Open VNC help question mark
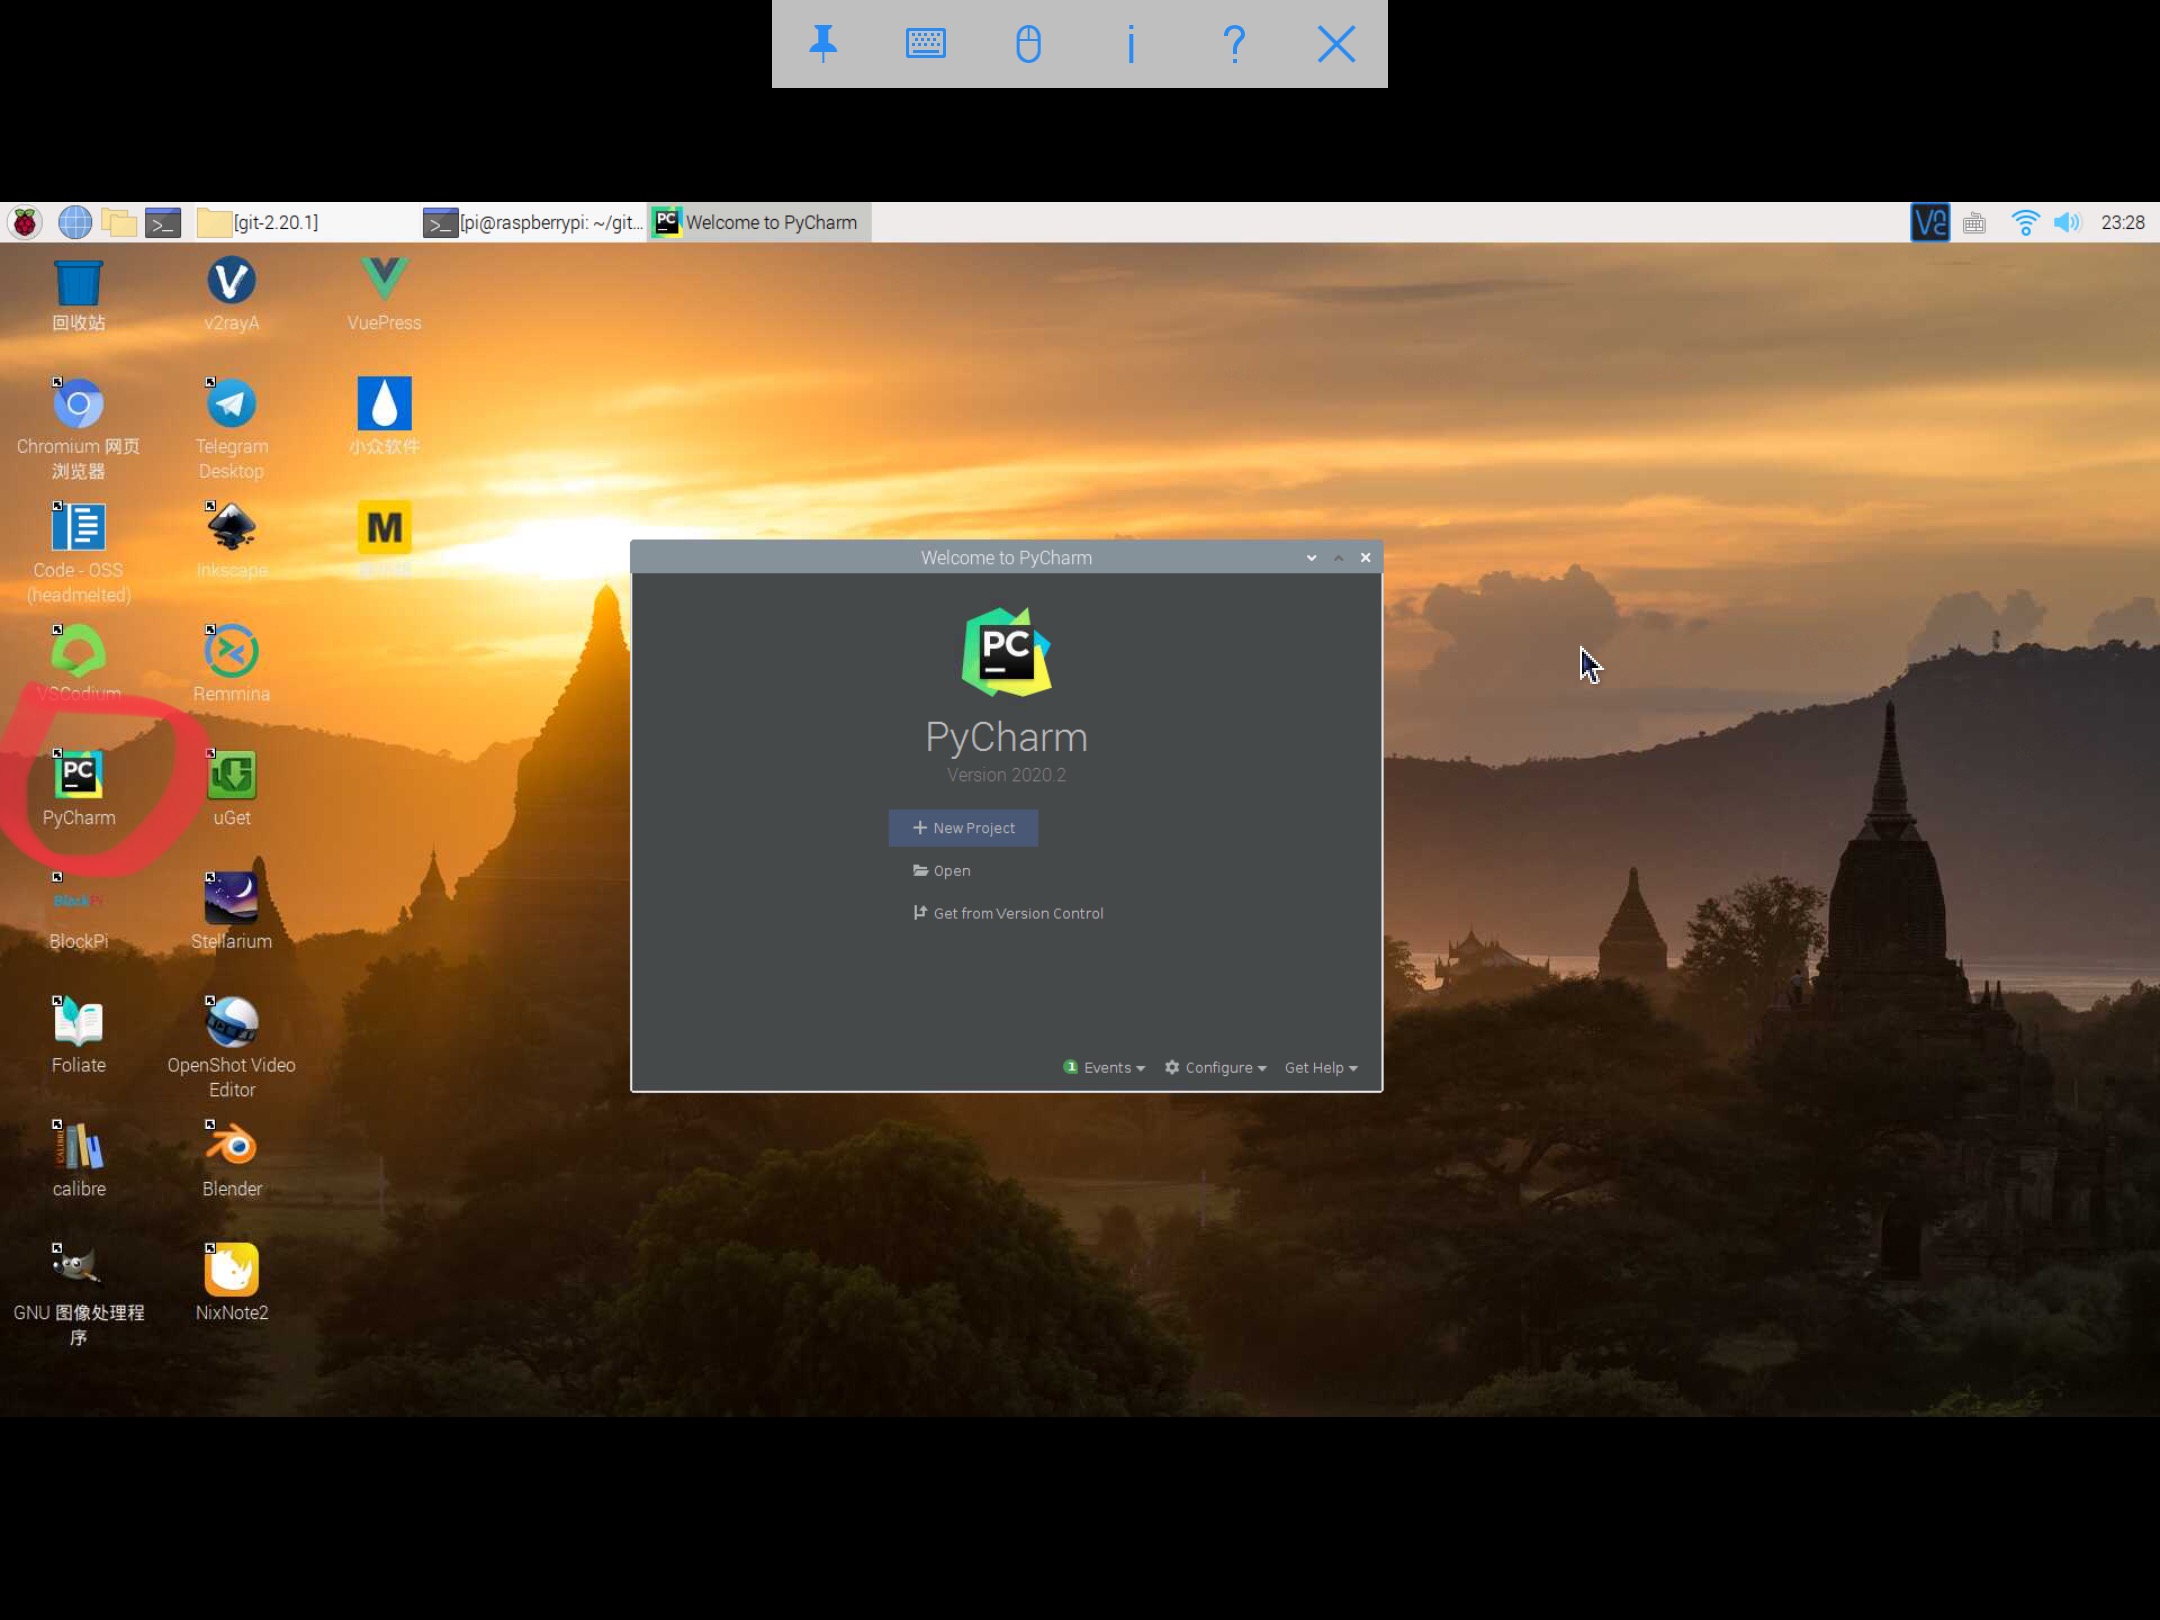 1234,44
